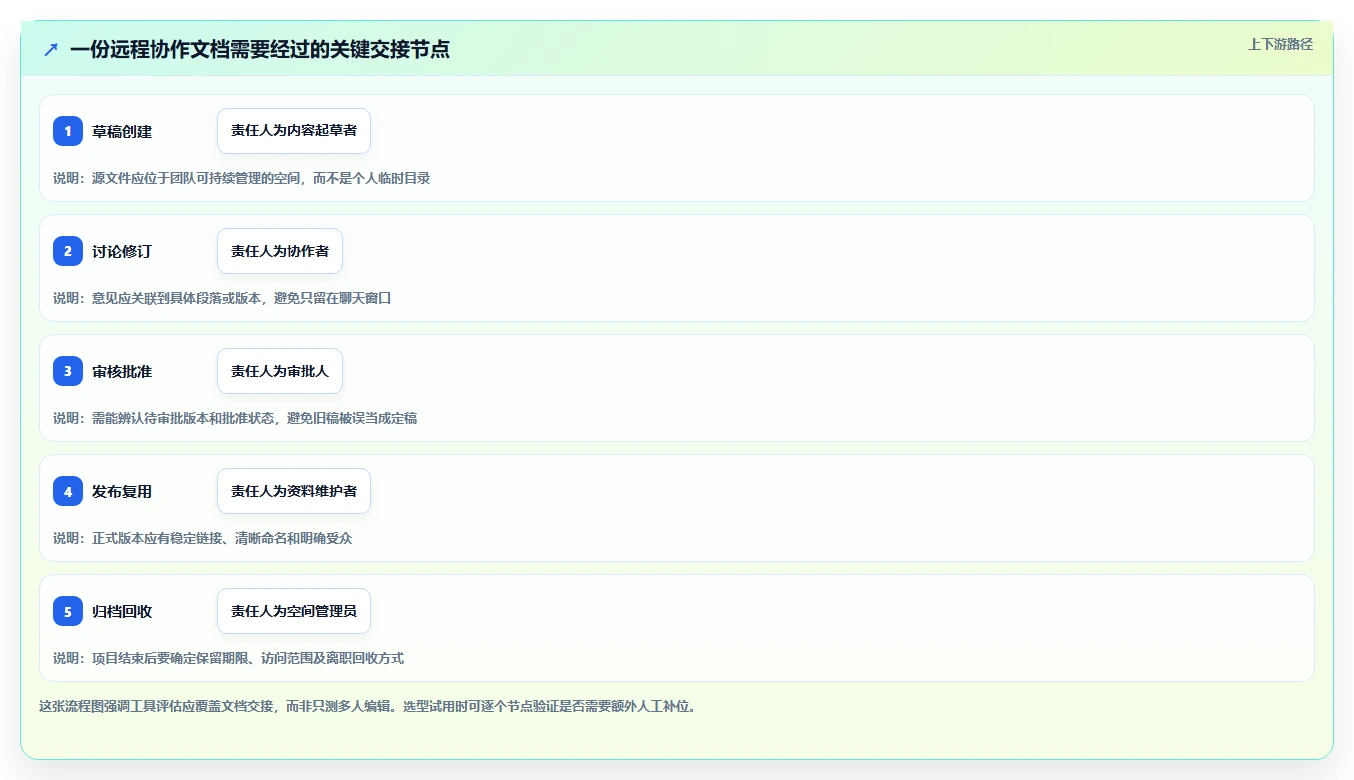Select the 归档回收 step title
Screen dimensions: 1354x780
(x=122, y=611)
